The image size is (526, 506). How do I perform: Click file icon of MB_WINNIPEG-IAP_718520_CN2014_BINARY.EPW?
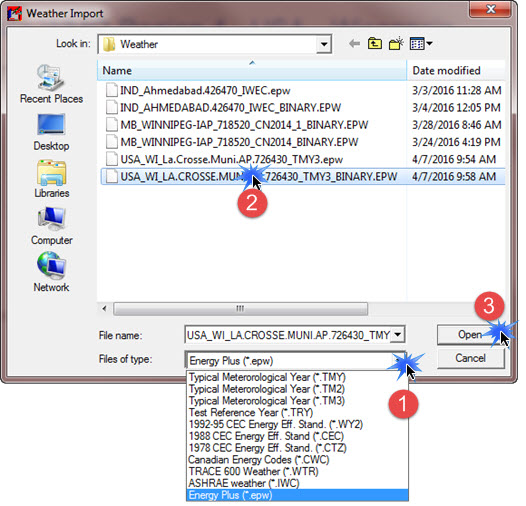(112, 142)
